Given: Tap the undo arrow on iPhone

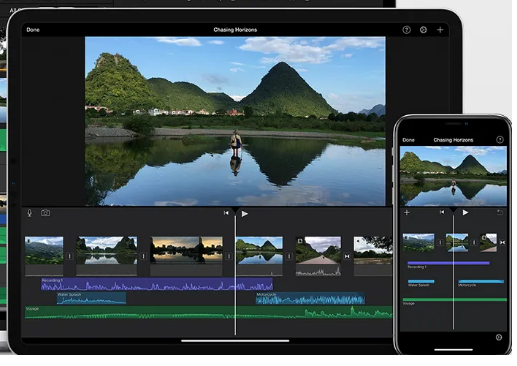Looking at the screenshot, I should [x=500, y=212].
